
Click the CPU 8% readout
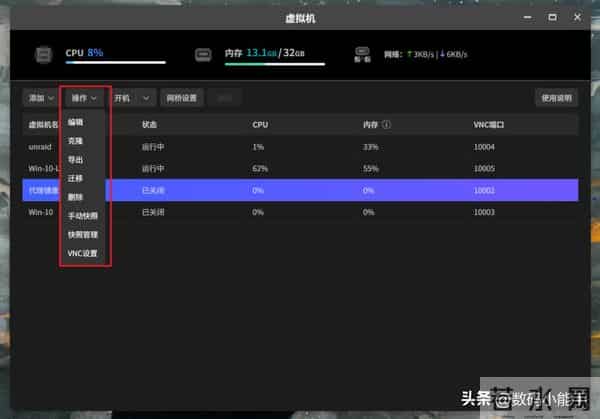84,52
